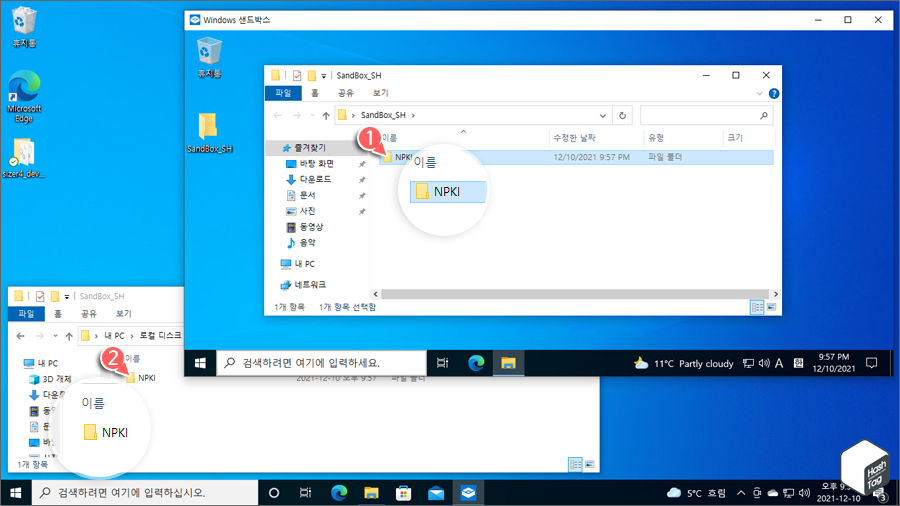Click 로컬 디스크 breadcrumb in host Explorer
This screenshot has height=506, width=900.
click(x=160, y=336)
